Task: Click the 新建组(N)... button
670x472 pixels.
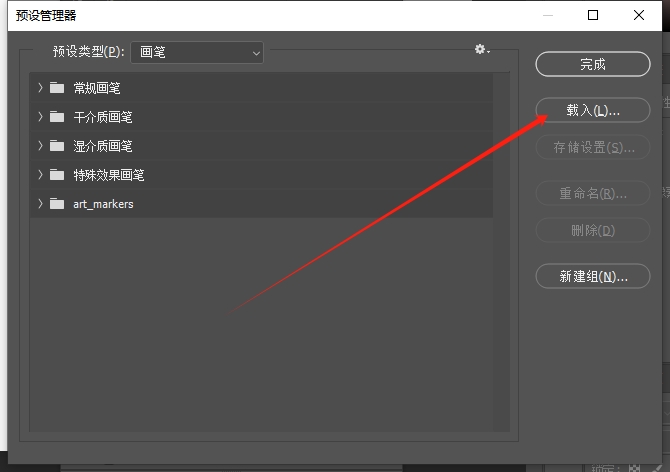Action: tap(593, 276)
